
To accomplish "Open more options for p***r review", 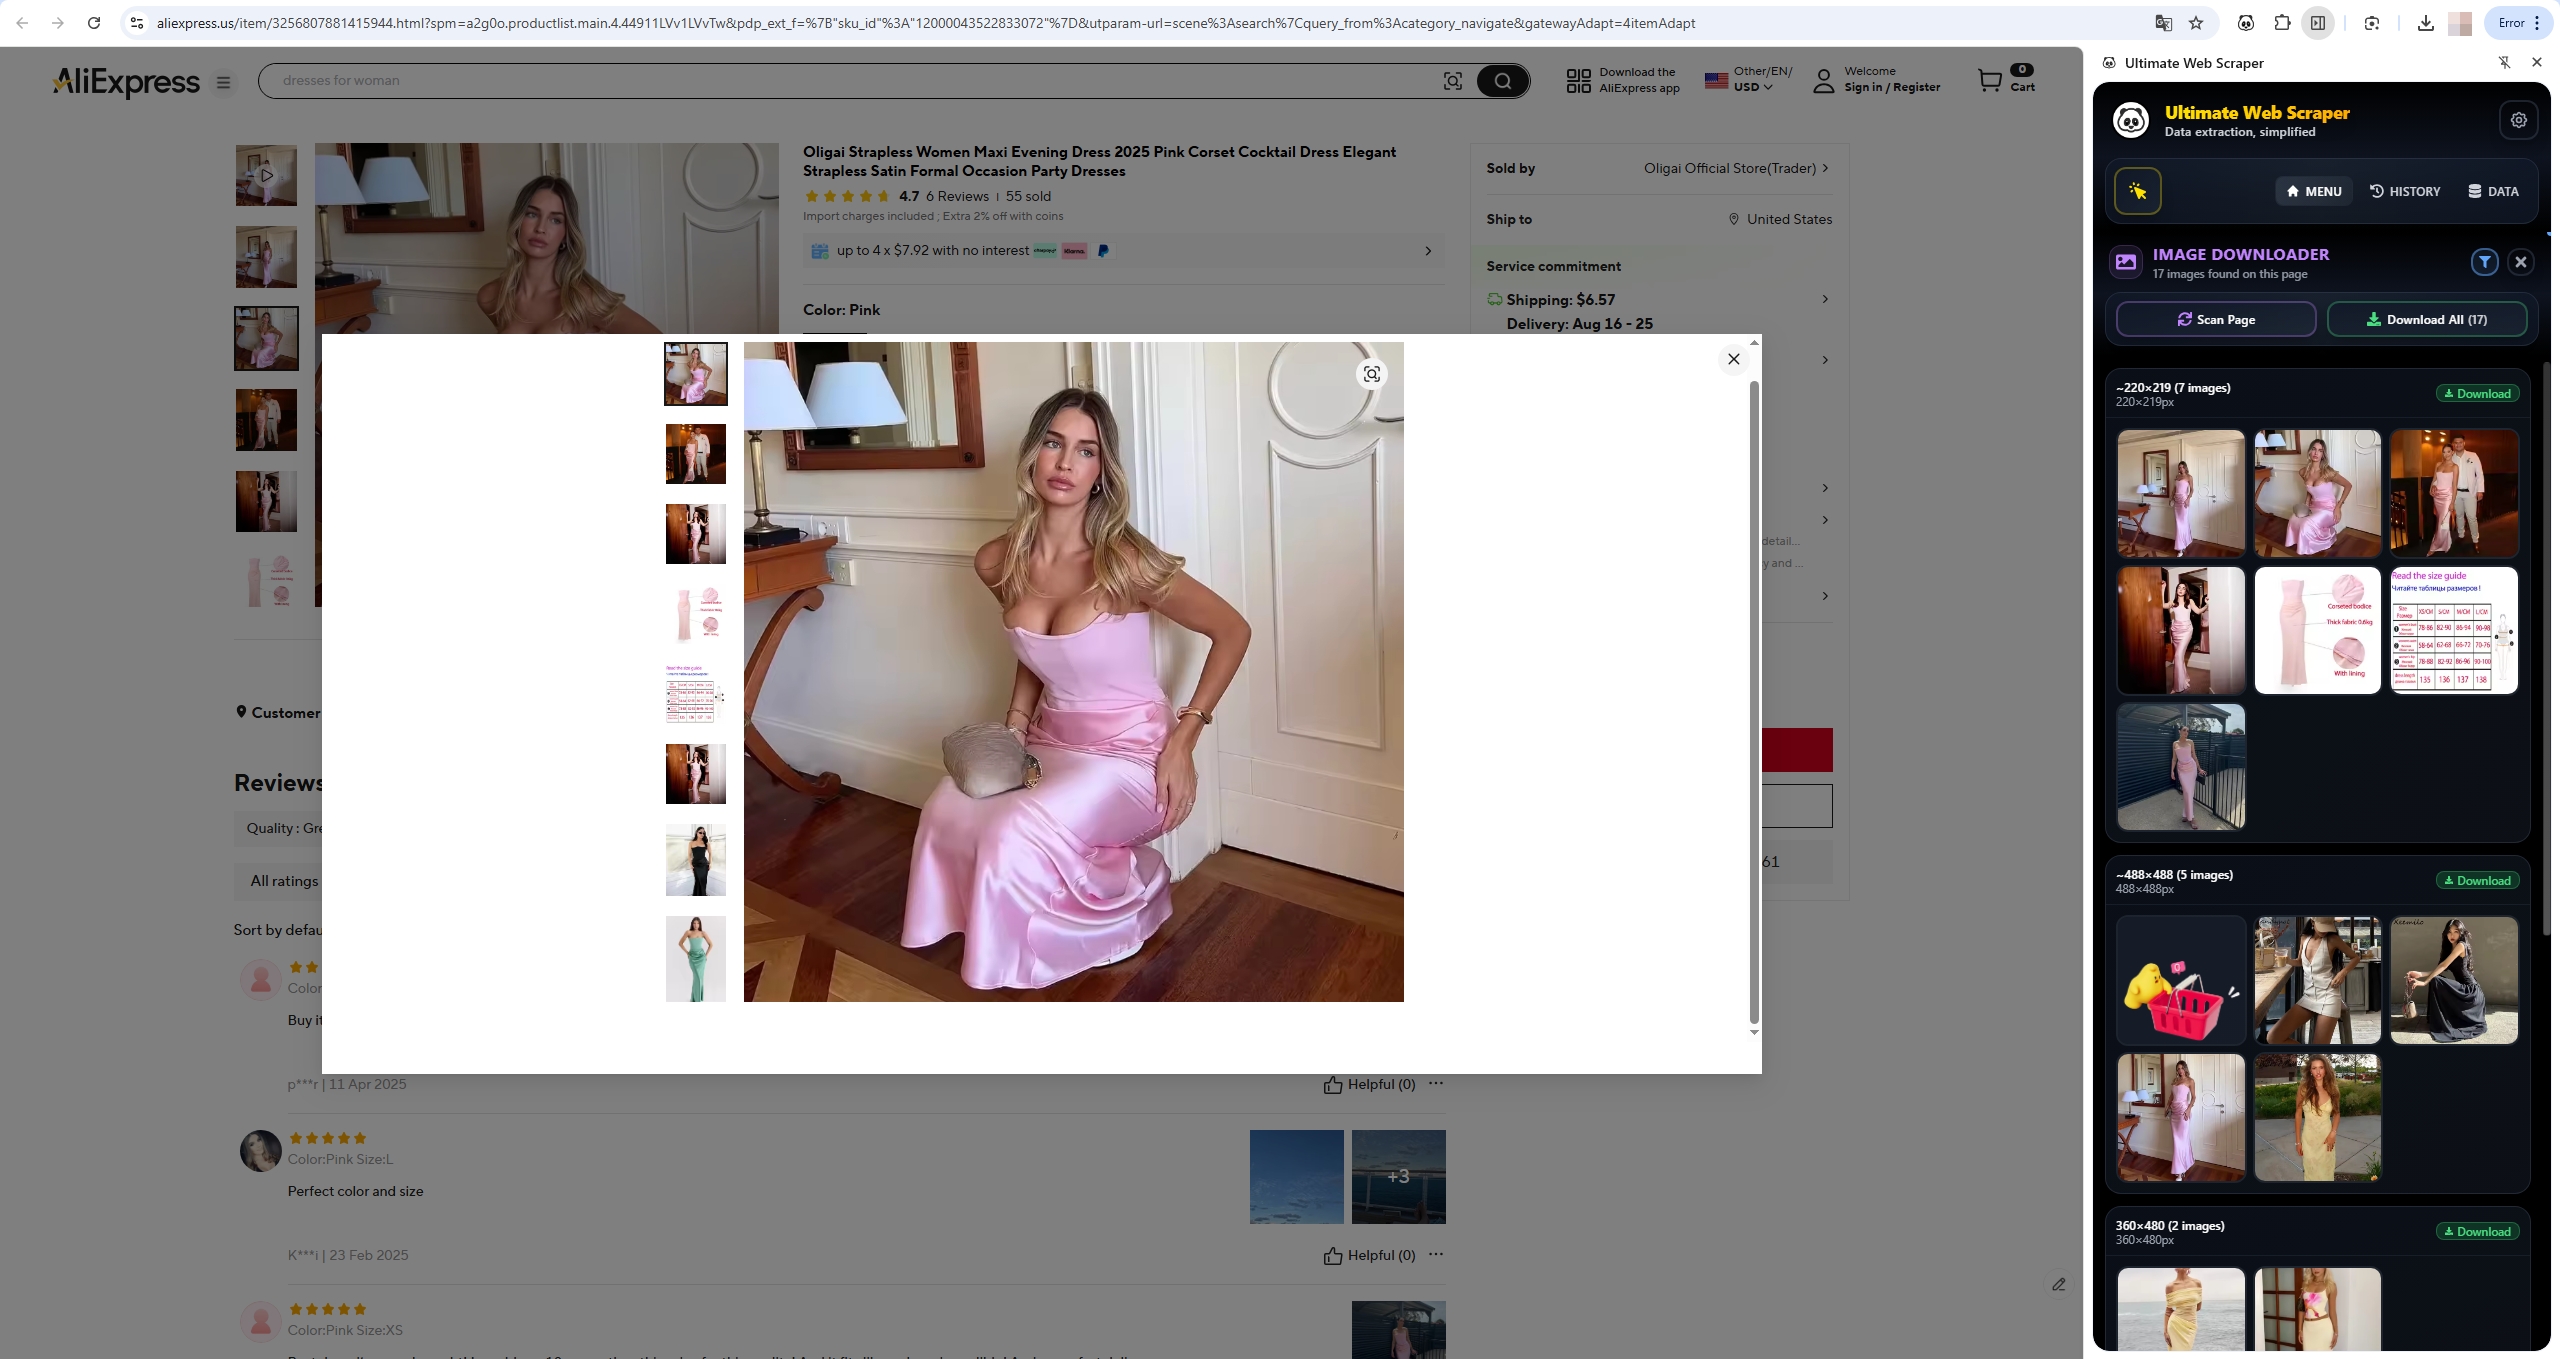I will pyautogui.click(x=1436, y=1083).
